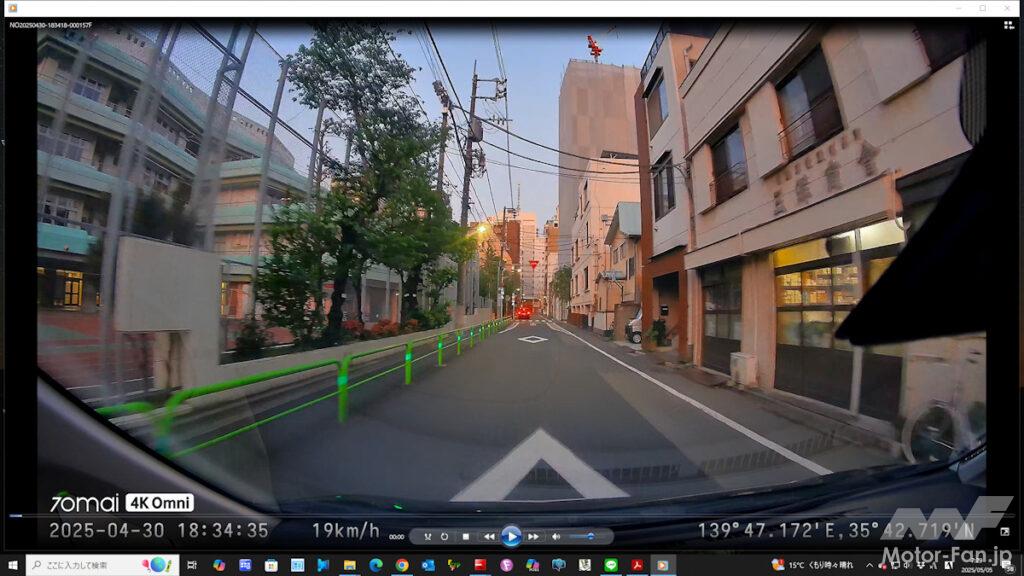The height and width of the screenshot is (576, 1024).
Task: Open Adobe Acrobat from taskbar
Action: pos(636,565)
